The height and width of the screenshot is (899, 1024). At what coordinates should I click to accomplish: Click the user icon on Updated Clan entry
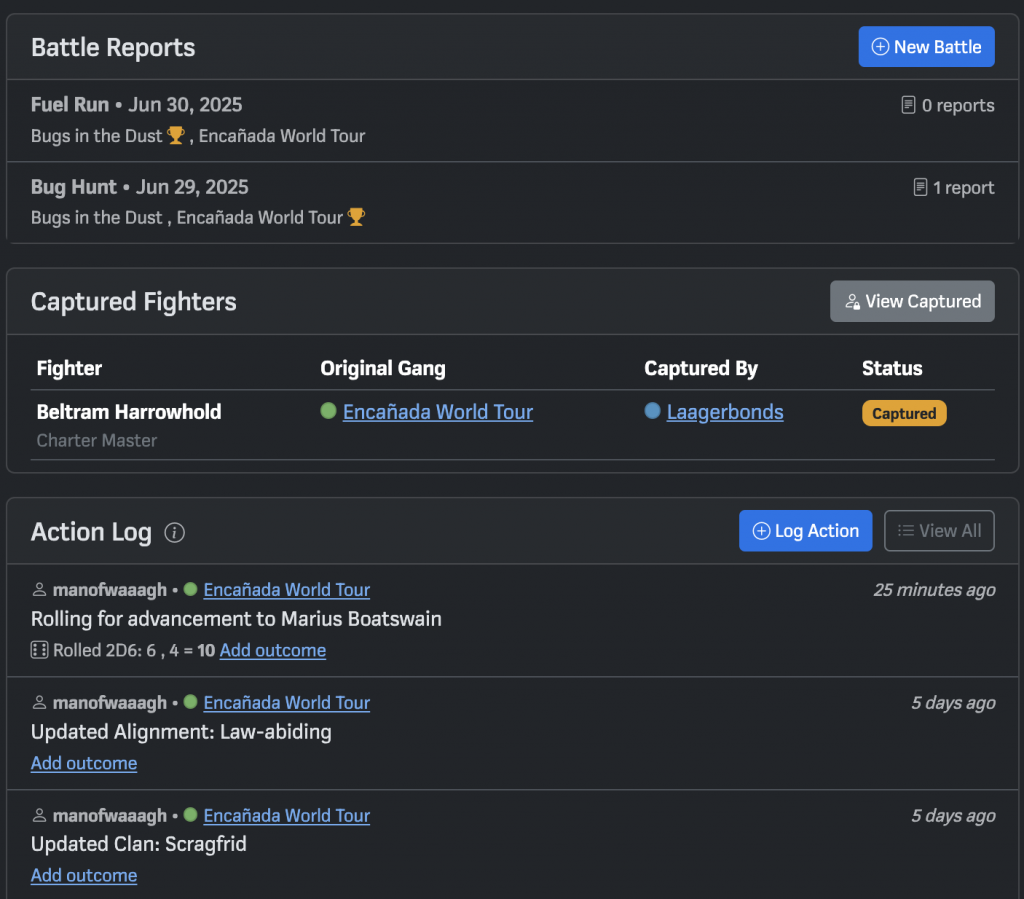(x=40, y=816)
